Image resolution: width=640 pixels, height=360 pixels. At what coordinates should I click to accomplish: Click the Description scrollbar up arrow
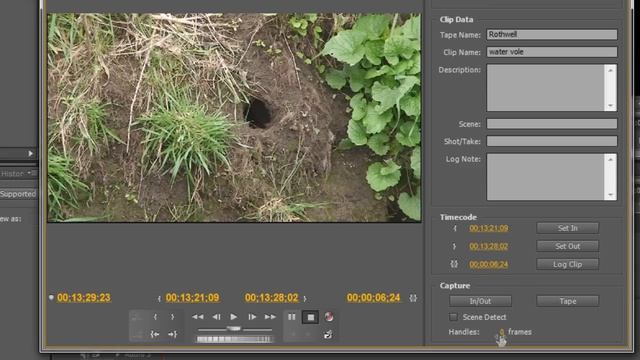pos(611,70)
